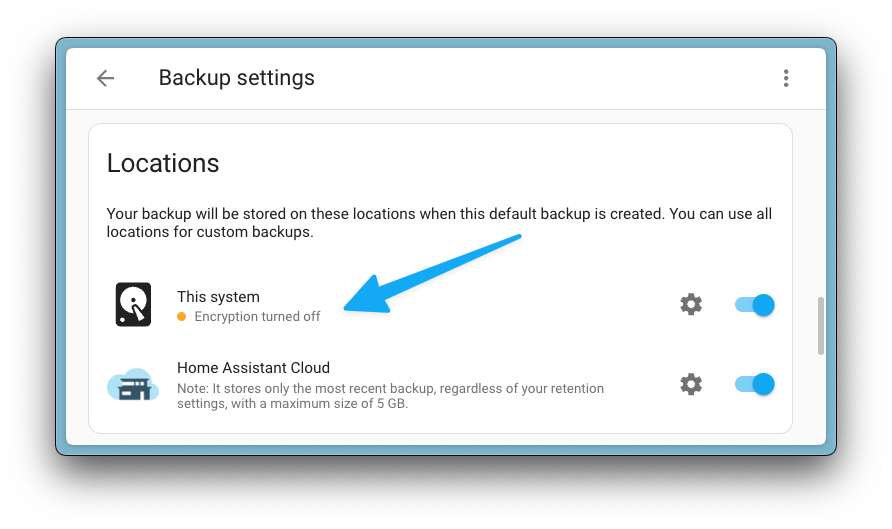The image size is (892, 529).
Task: Go back using the arrow icon
Action: click(x=105, y=78)
